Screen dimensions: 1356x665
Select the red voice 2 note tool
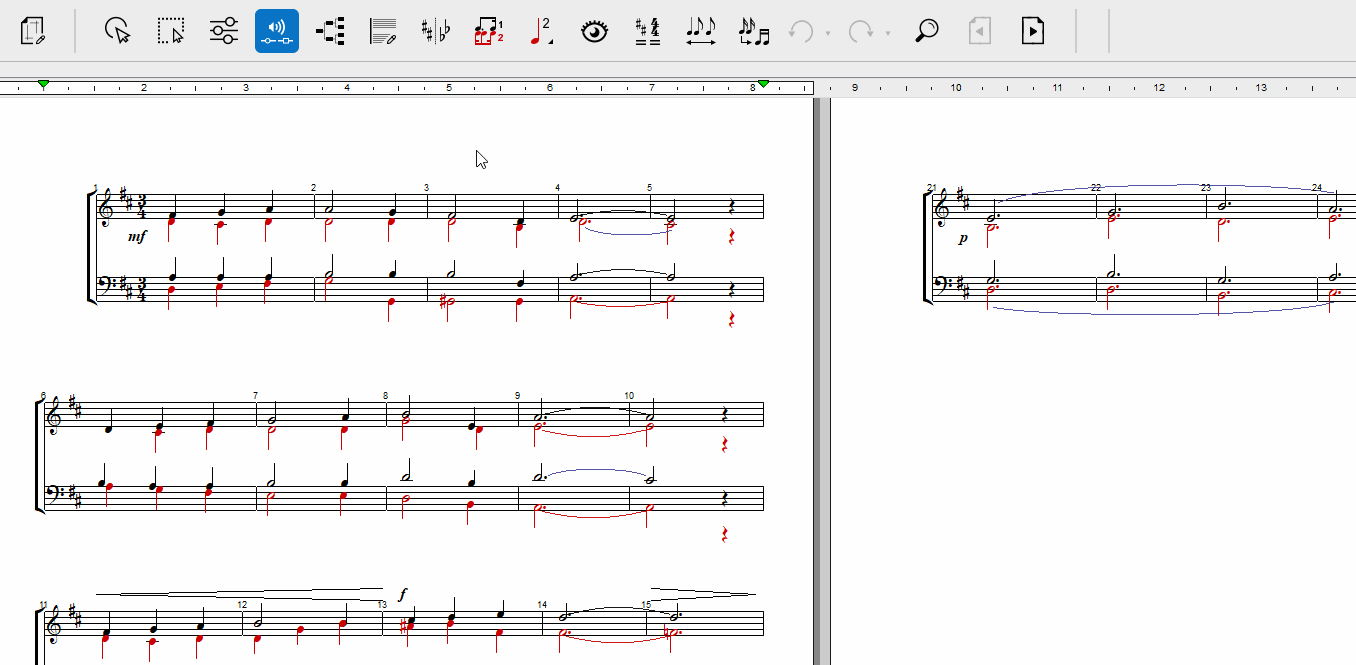click(541, 31)
